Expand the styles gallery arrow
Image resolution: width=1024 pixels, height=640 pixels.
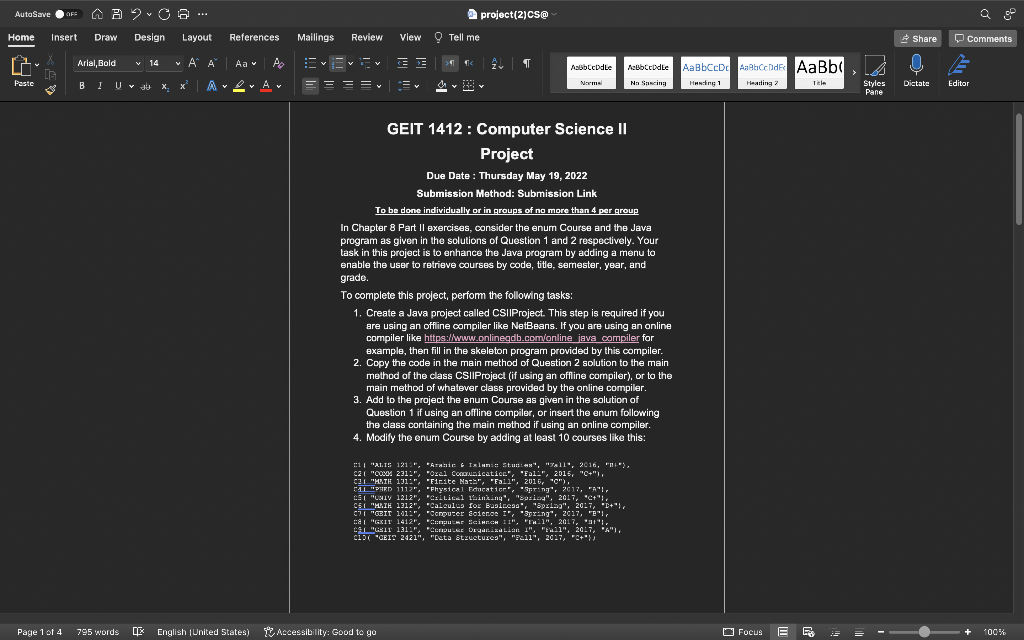(854, 72)
